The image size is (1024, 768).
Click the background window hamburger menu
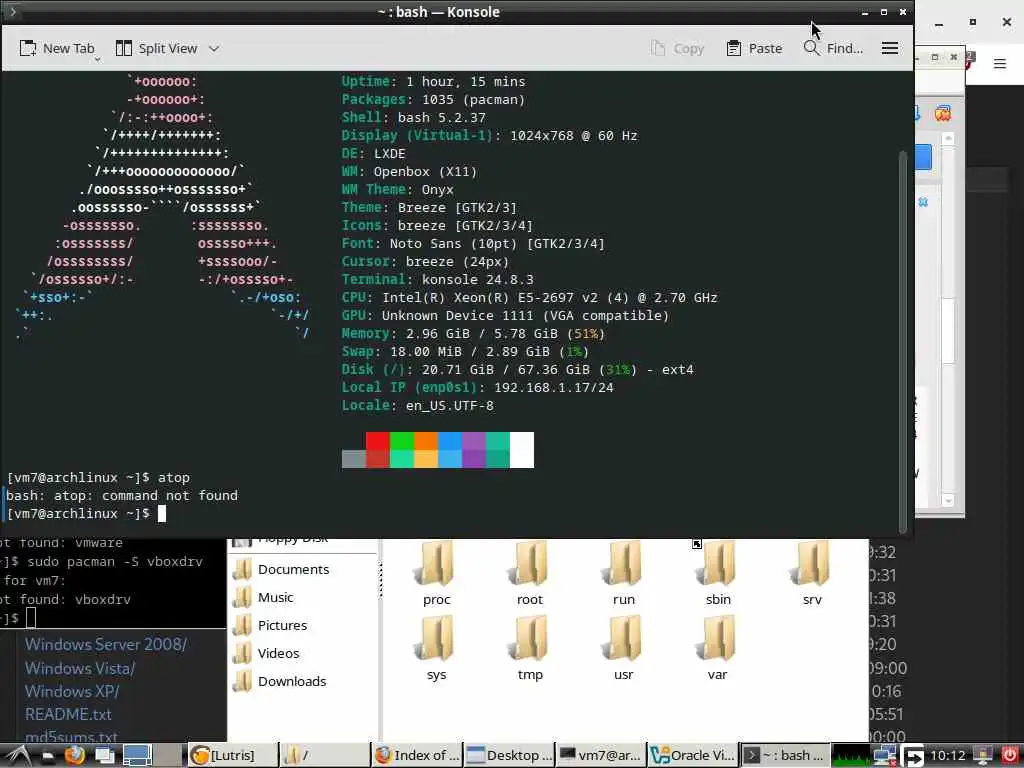point(1000,63)
